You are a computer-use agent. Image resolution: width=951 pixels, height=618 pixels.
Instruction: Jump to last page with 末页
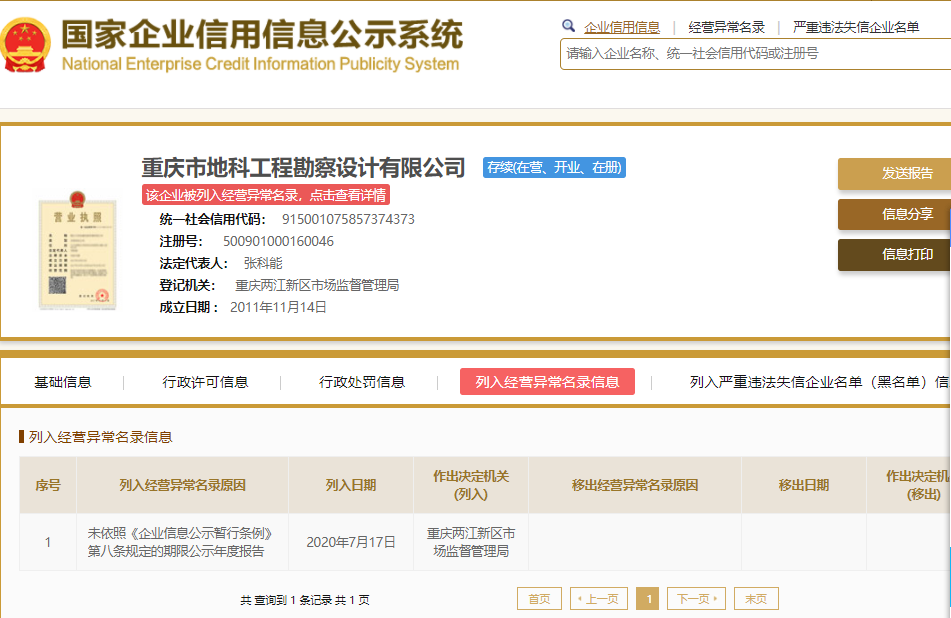756,599
